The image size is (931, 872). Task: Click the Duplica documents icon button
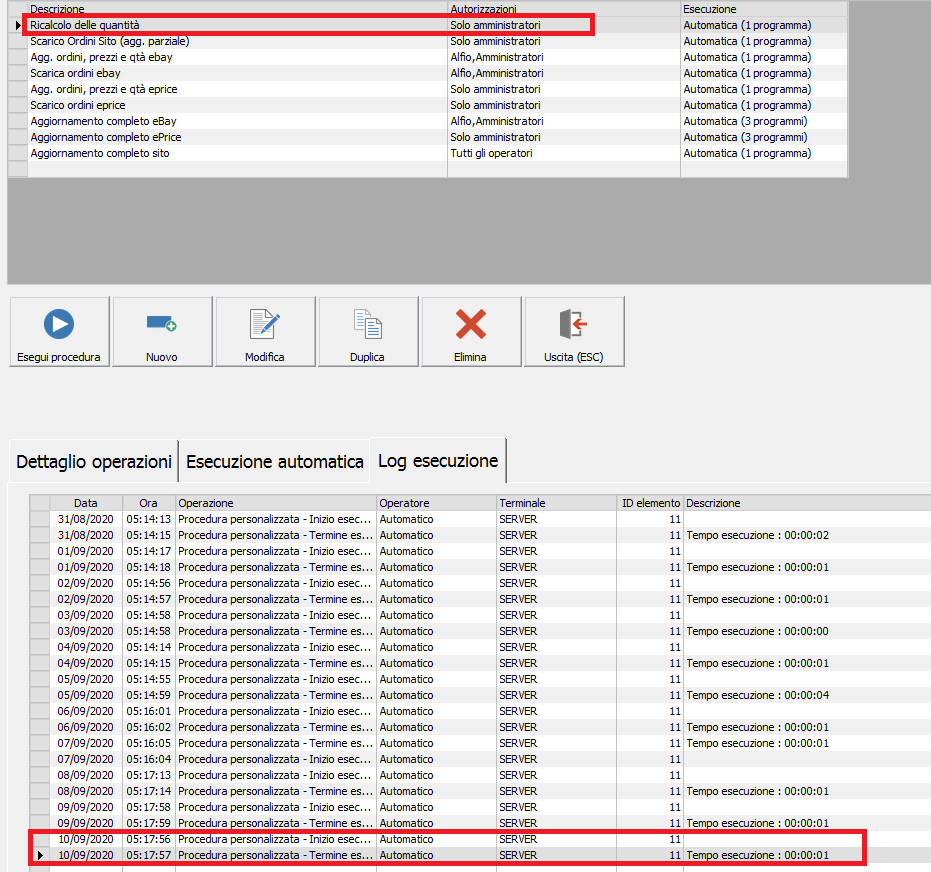[368, 332]
